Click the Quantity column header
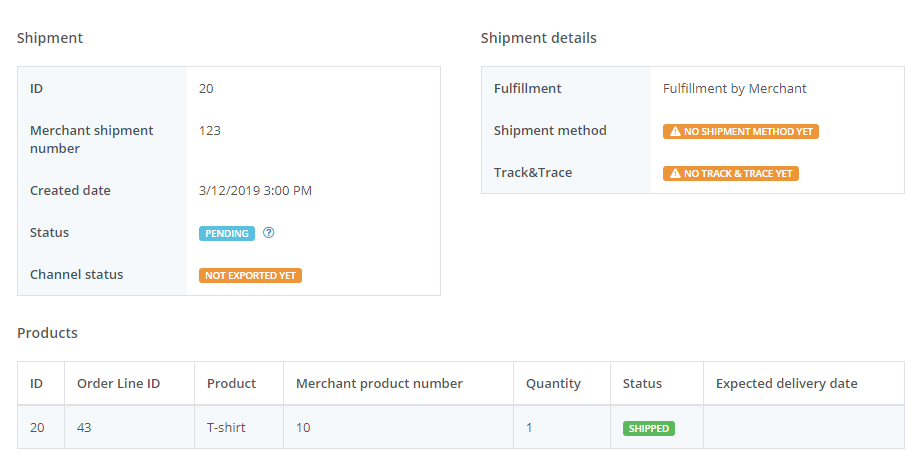 (553, 383)
